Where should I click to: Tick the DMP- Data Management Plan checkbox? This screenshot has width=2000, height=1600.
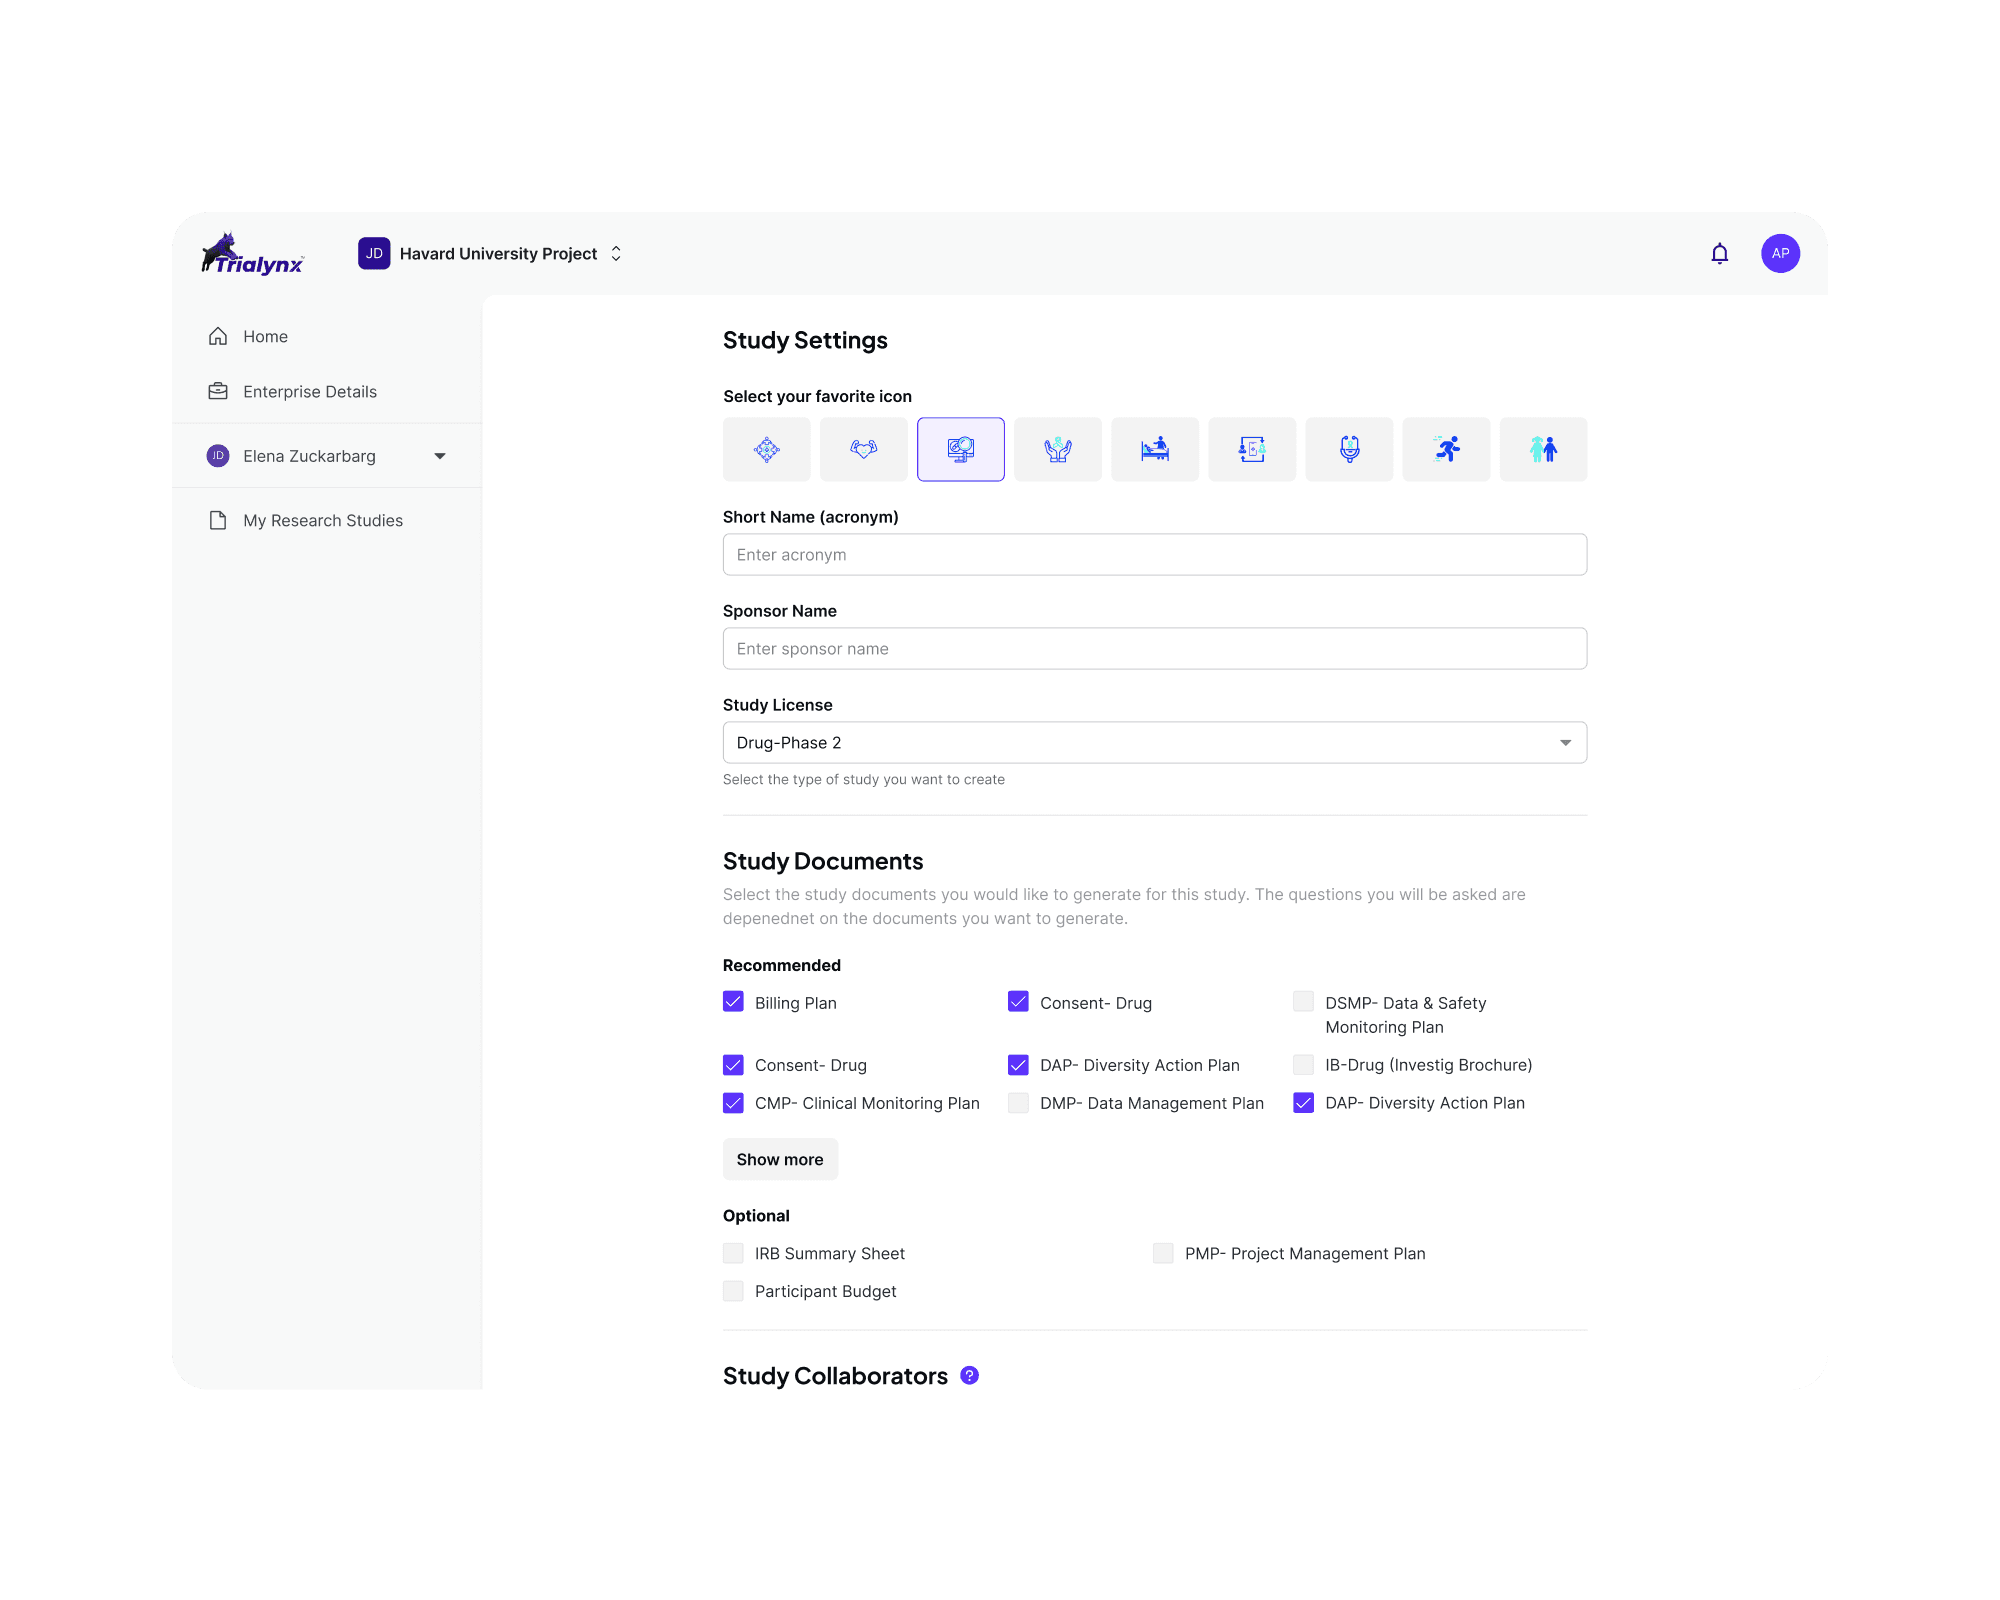[1018, 1103]
